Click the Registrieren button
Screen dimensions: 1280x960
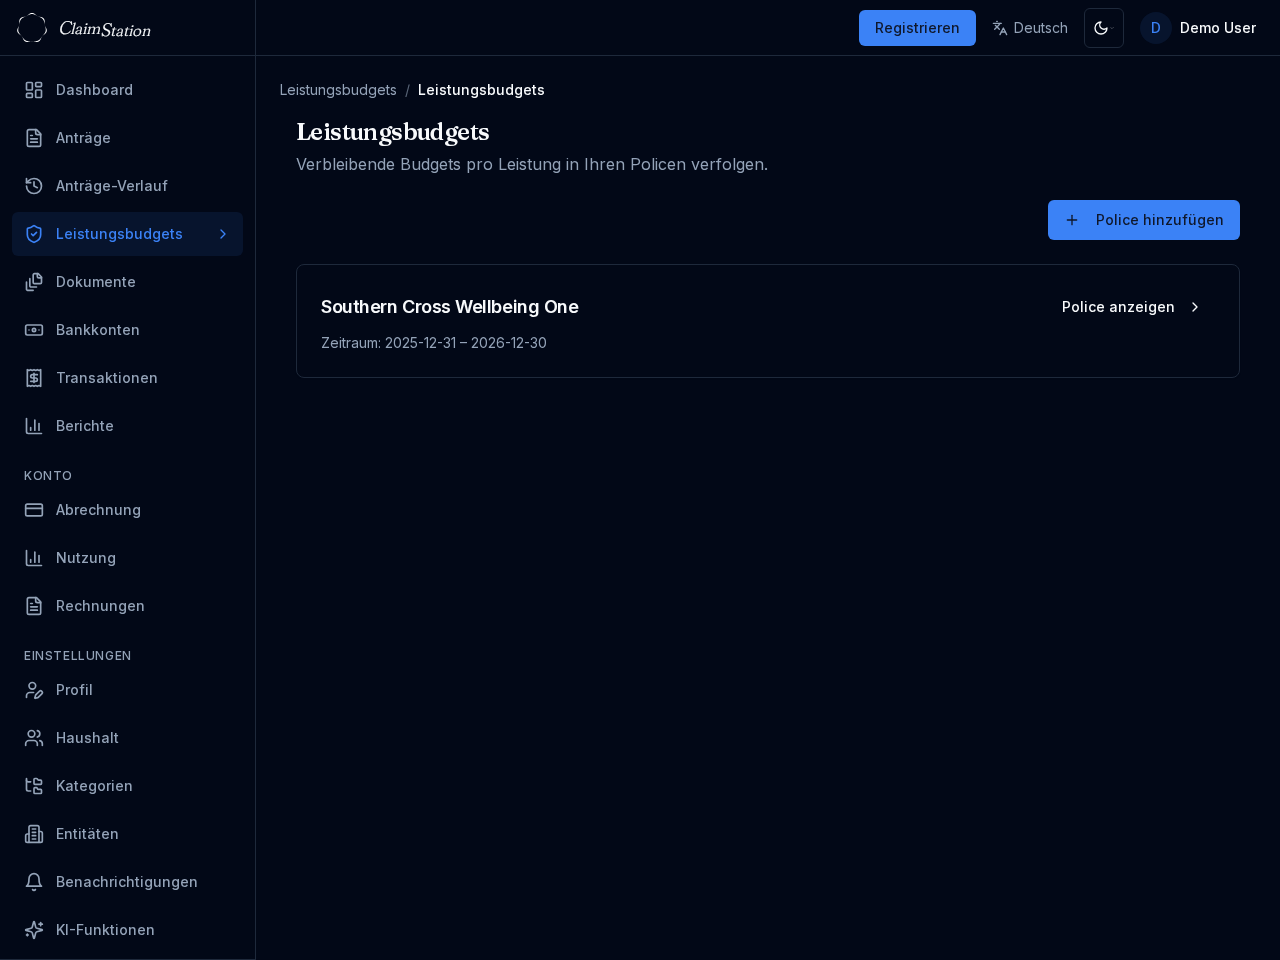[x=917, y=28]
